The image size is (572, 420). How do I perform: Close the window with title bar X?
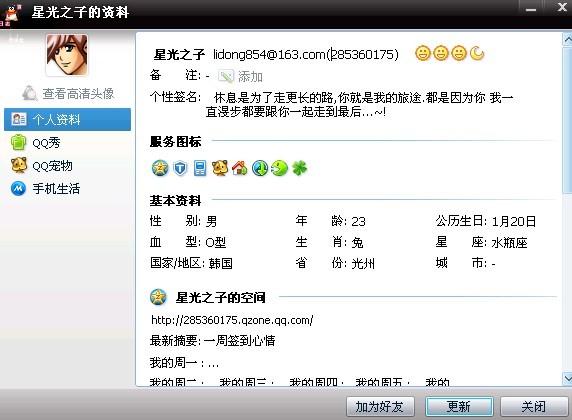click(x=562, y=7)
